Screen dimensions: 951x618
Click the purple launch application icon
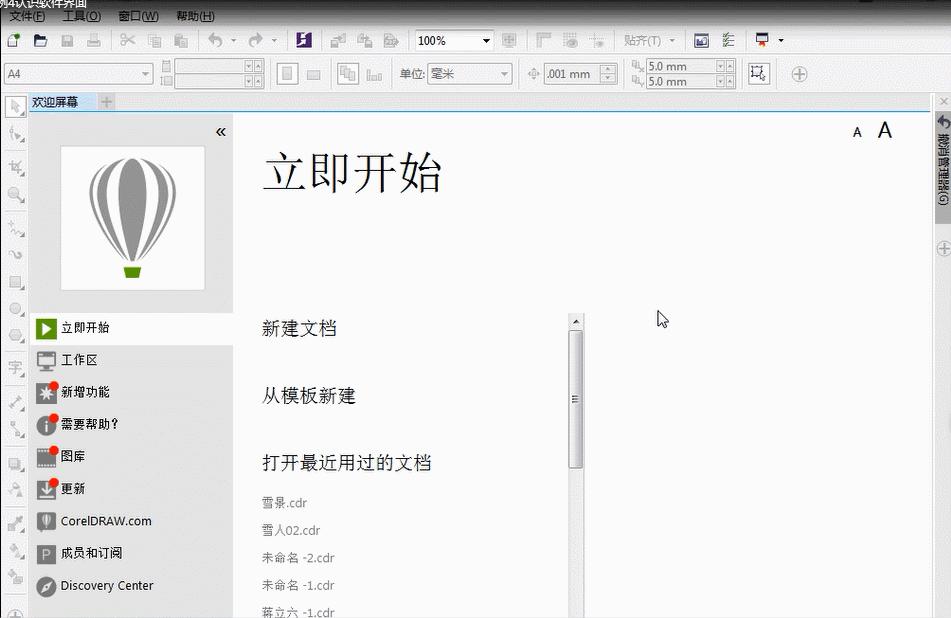pos(304,40)
